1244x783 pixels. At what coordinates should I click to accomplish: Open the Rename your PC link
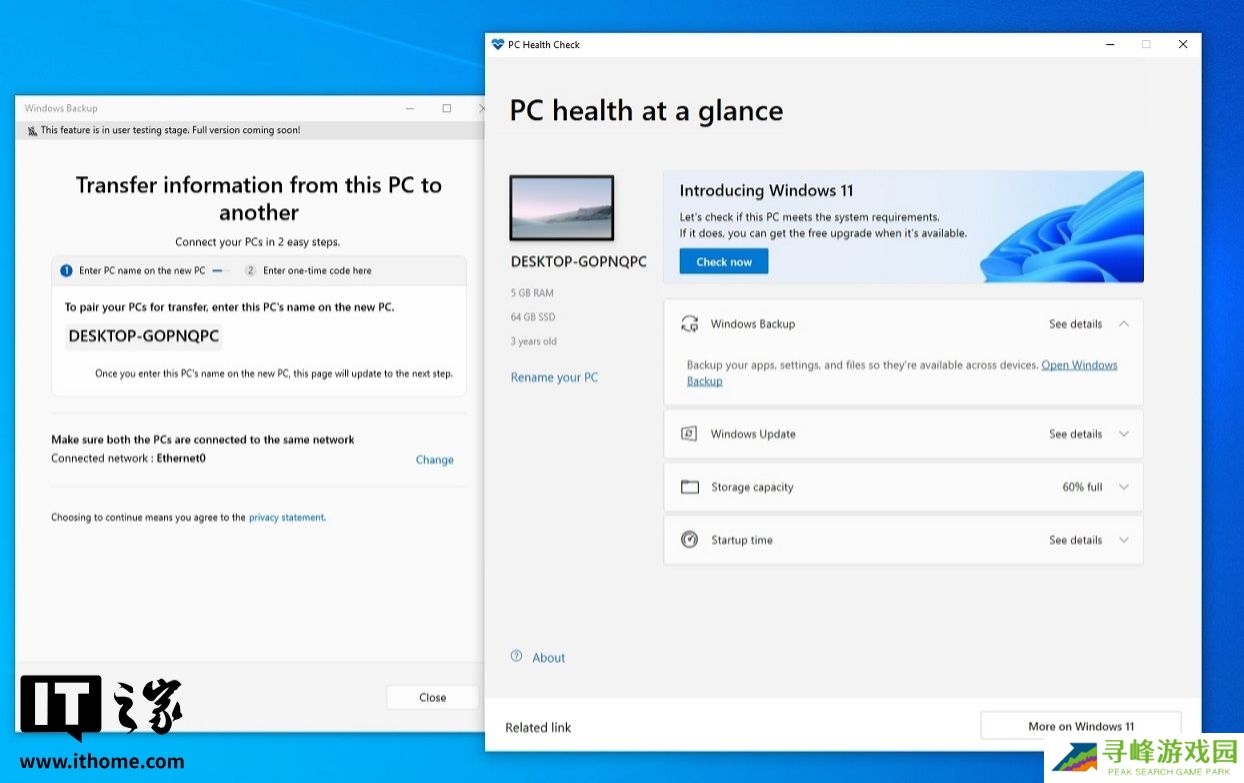coord(554,377)
